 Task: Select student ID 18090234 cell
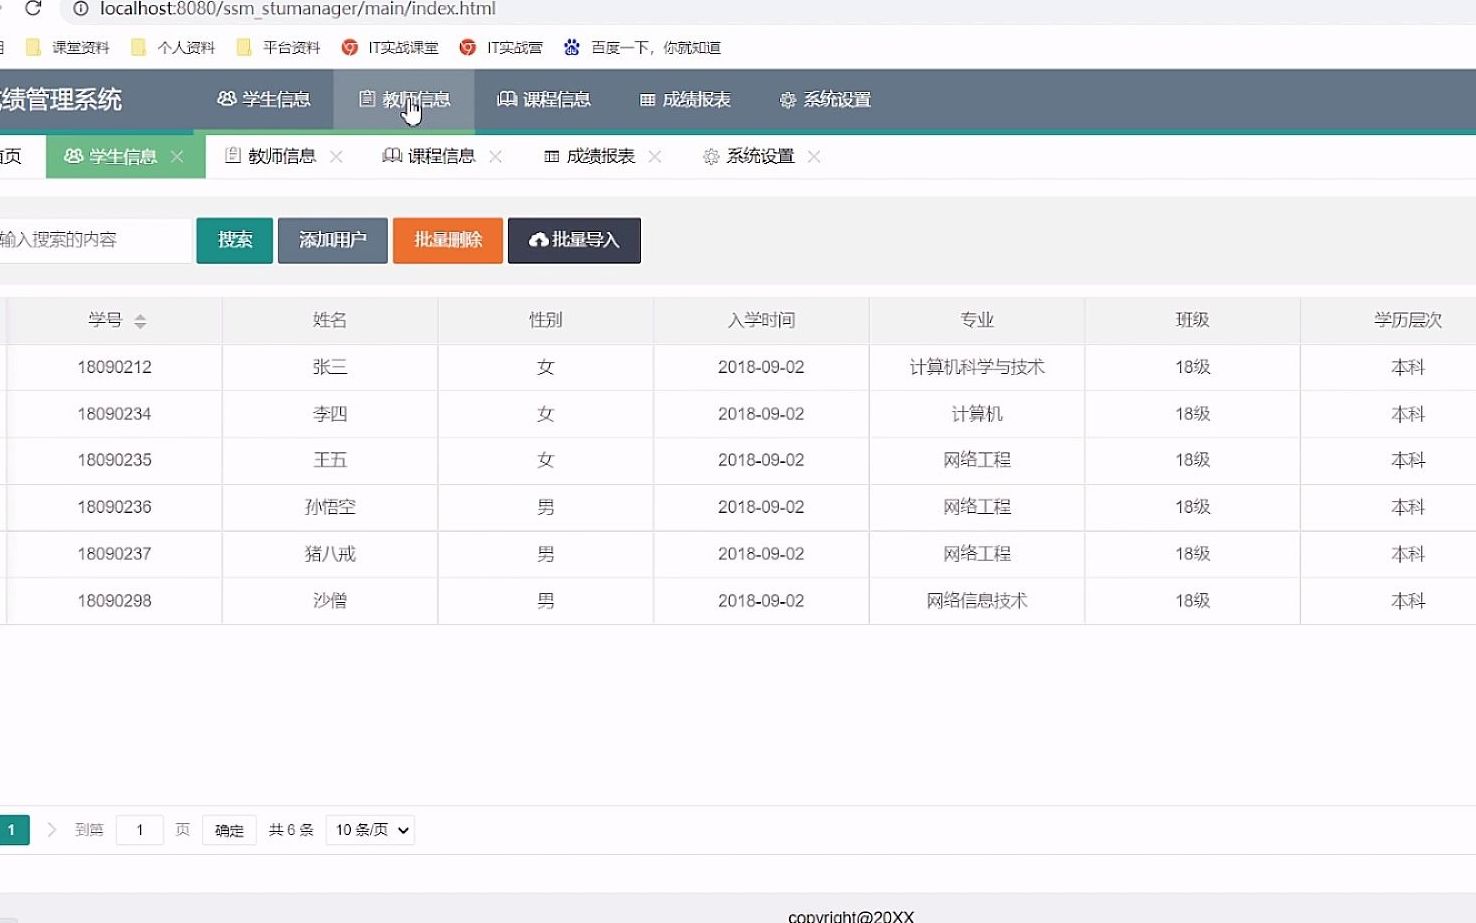tap(115, 414)
